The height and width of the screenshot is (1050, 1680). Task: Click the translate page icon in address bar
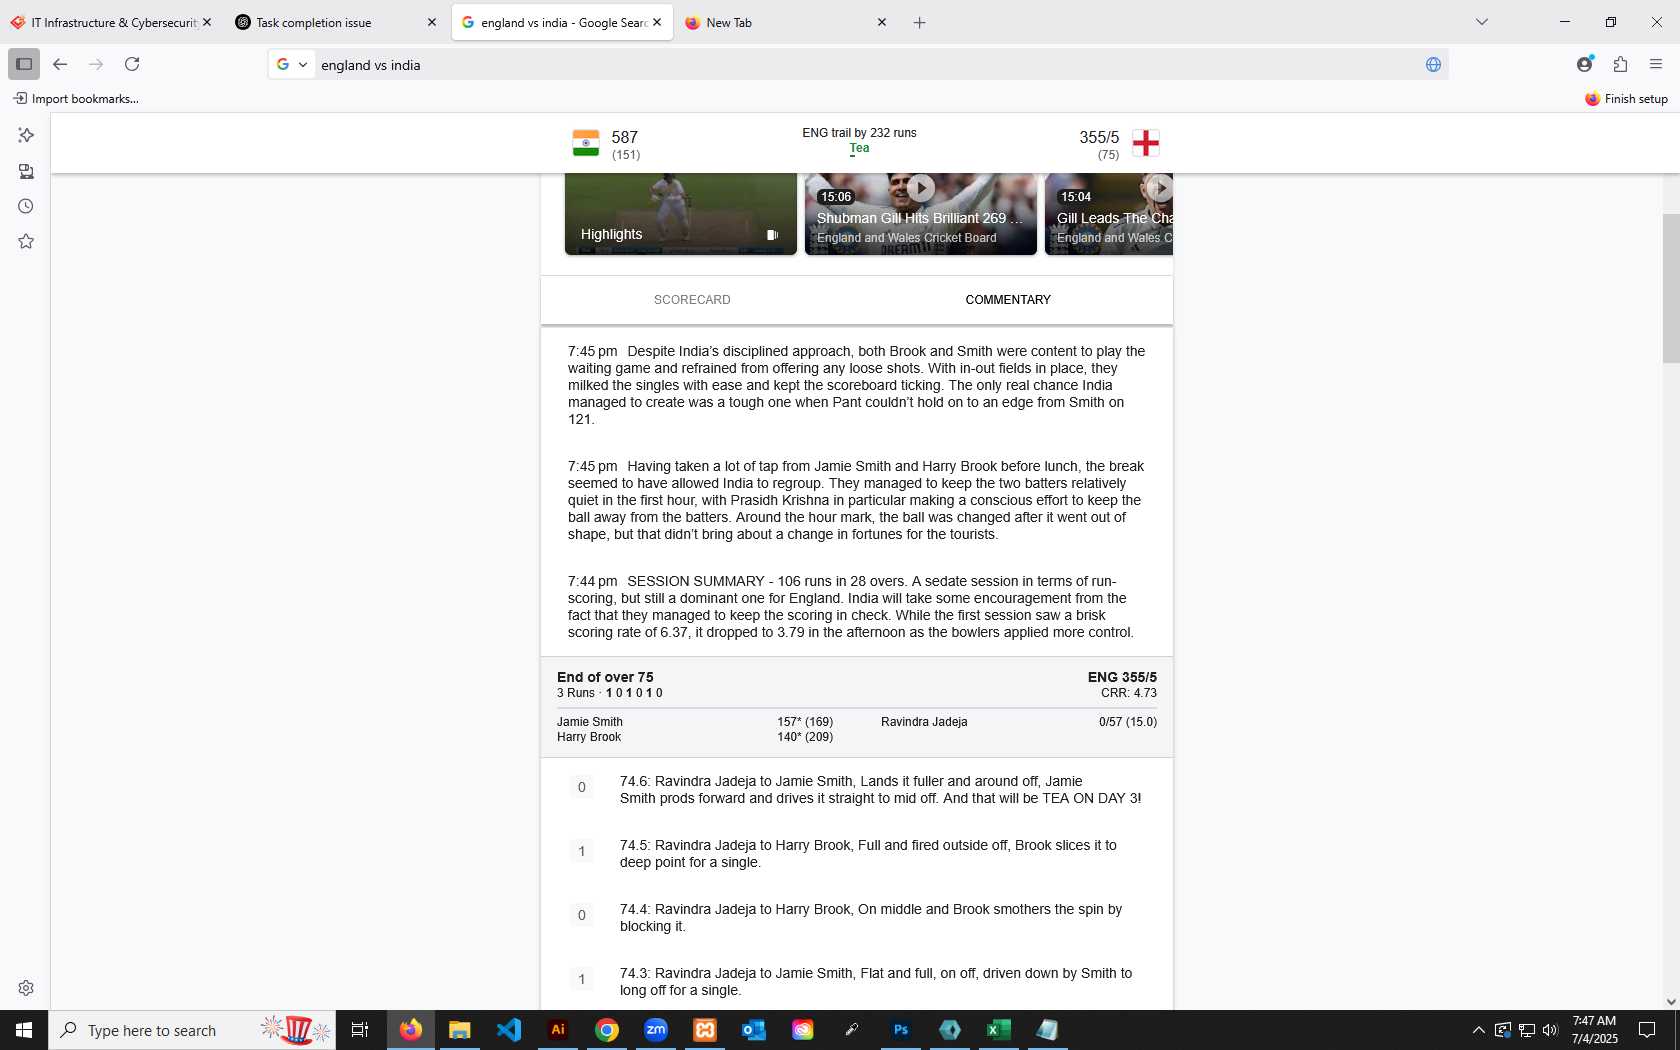click(1433, 65)
